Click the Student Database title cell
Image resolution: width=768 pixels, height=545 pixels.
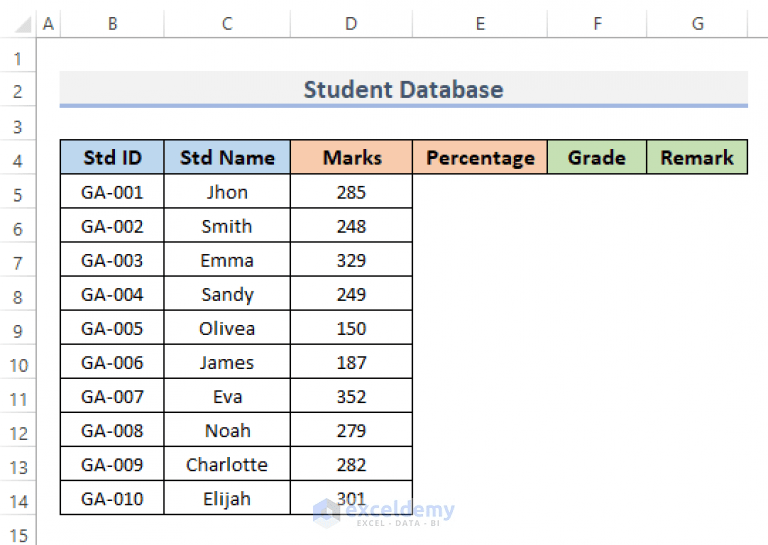click(404, 90)
